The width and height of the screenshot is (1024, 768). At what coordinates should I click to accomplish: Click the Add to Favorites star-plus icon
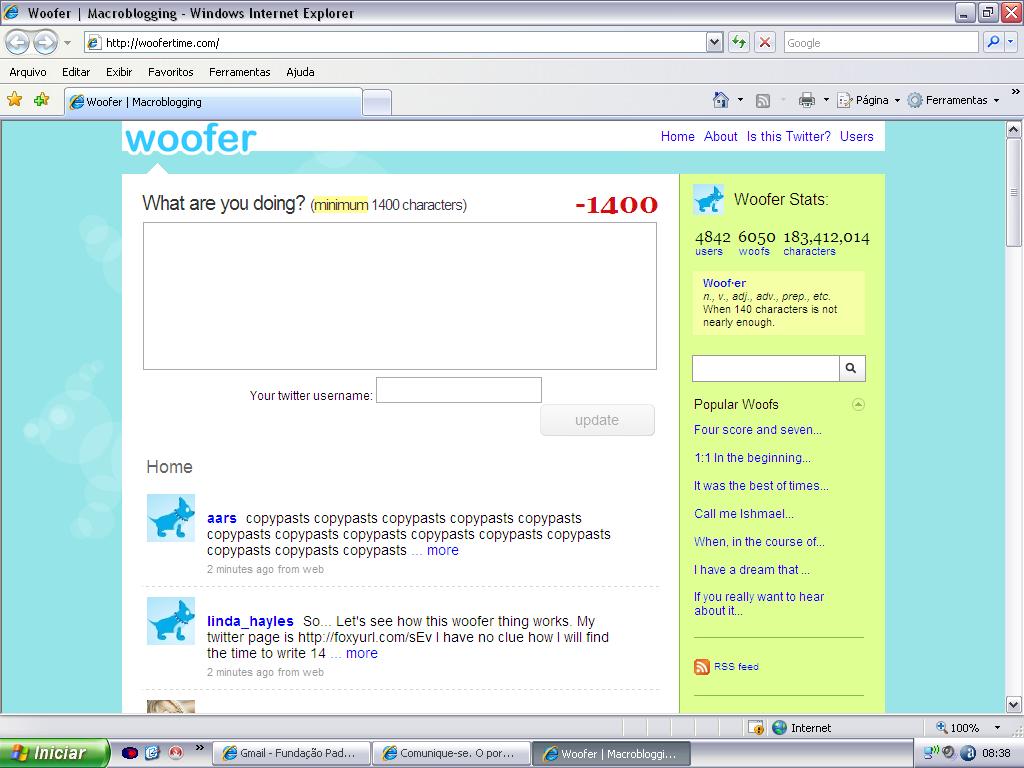(42, 99)
